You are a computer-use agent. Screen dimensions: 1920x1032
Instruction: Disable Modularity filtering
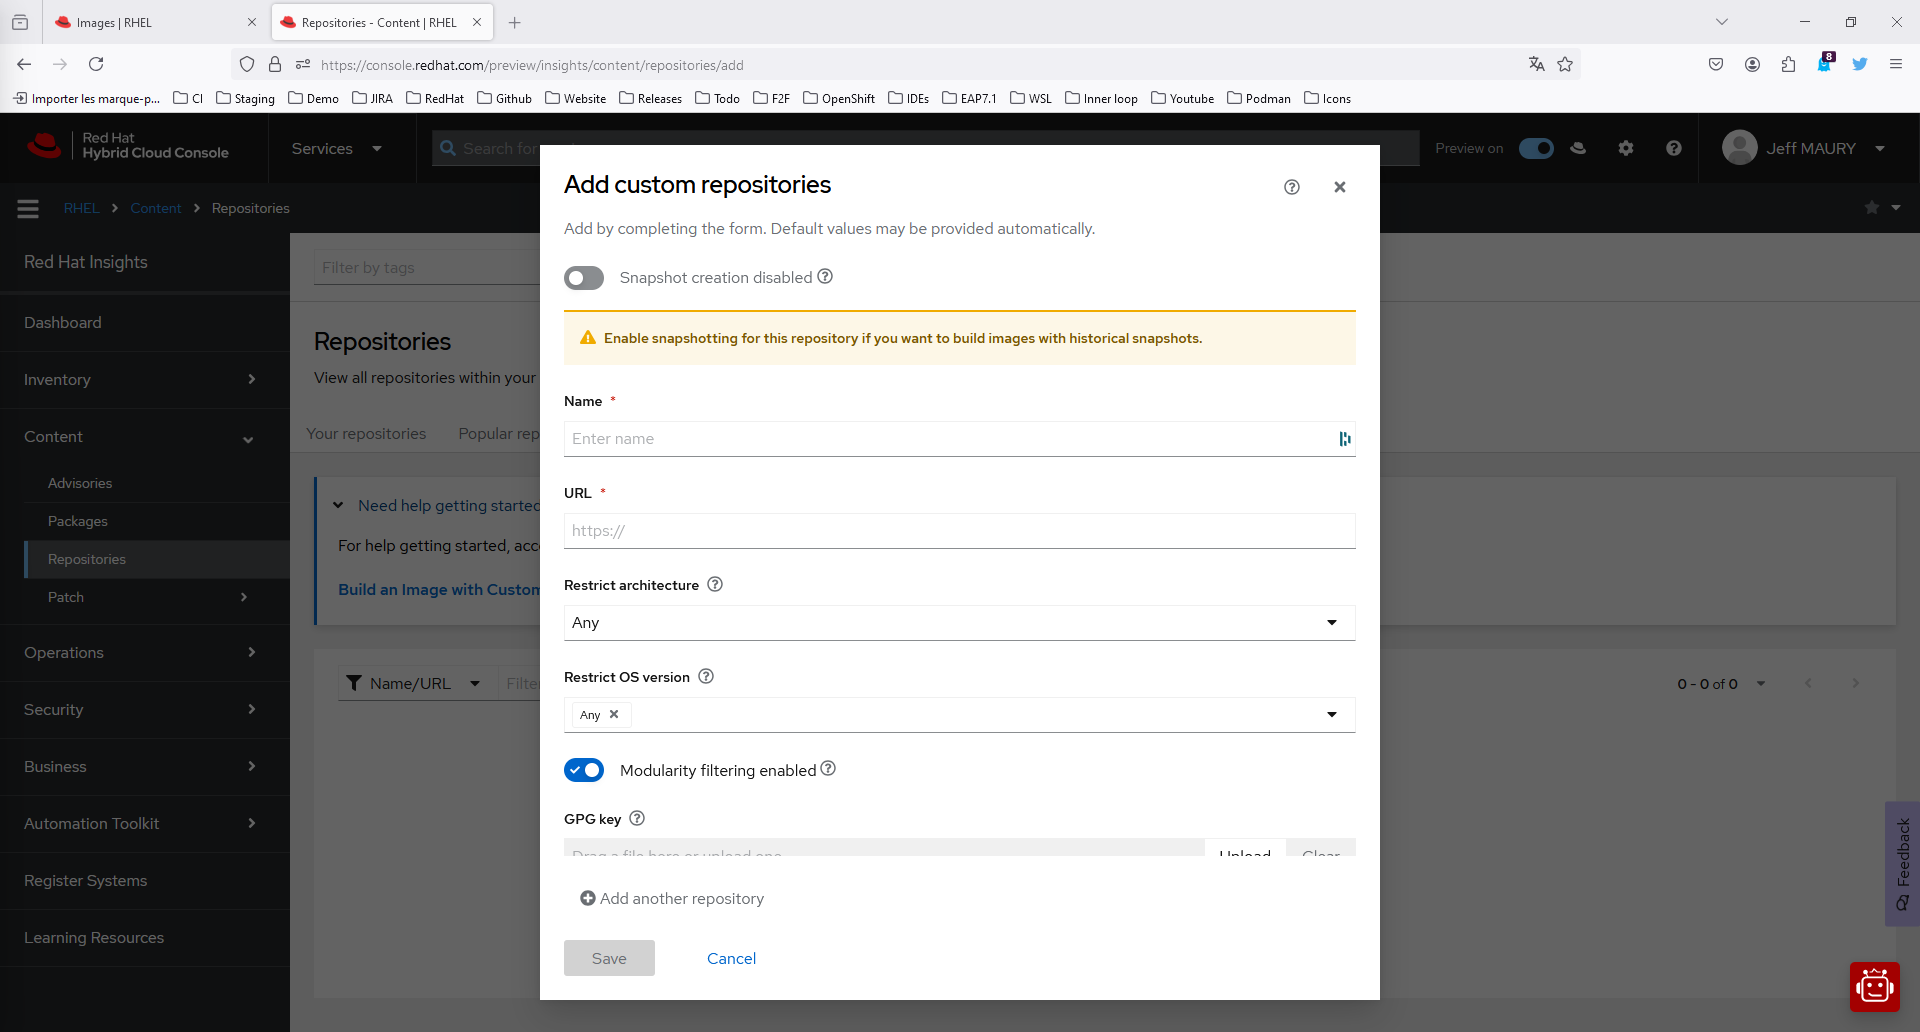click(584, 770)
